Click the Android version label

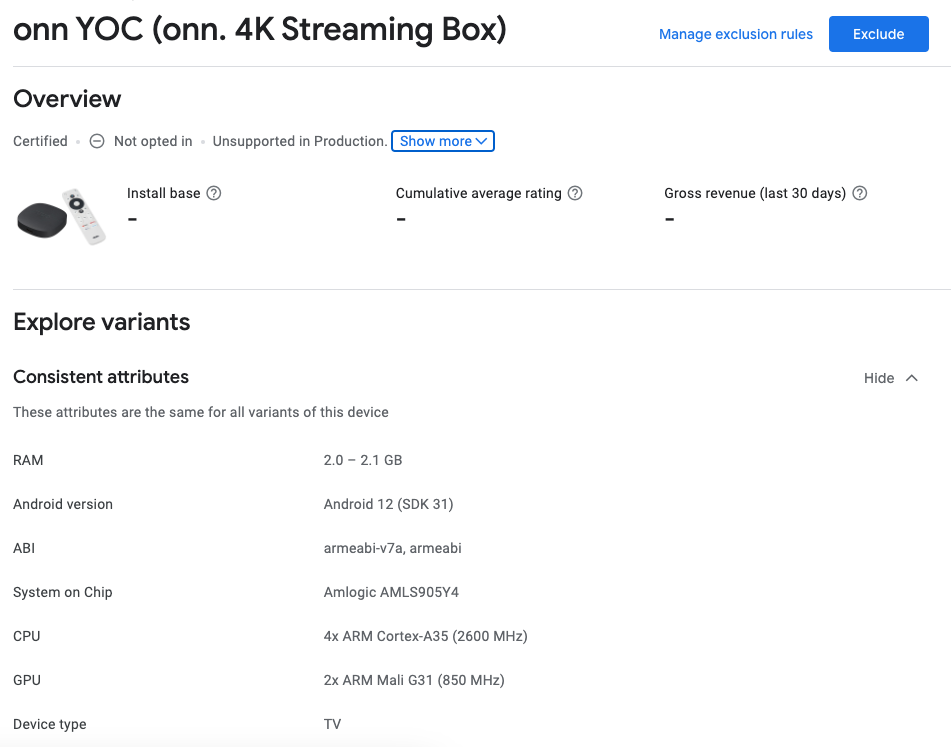pos(62,504)
